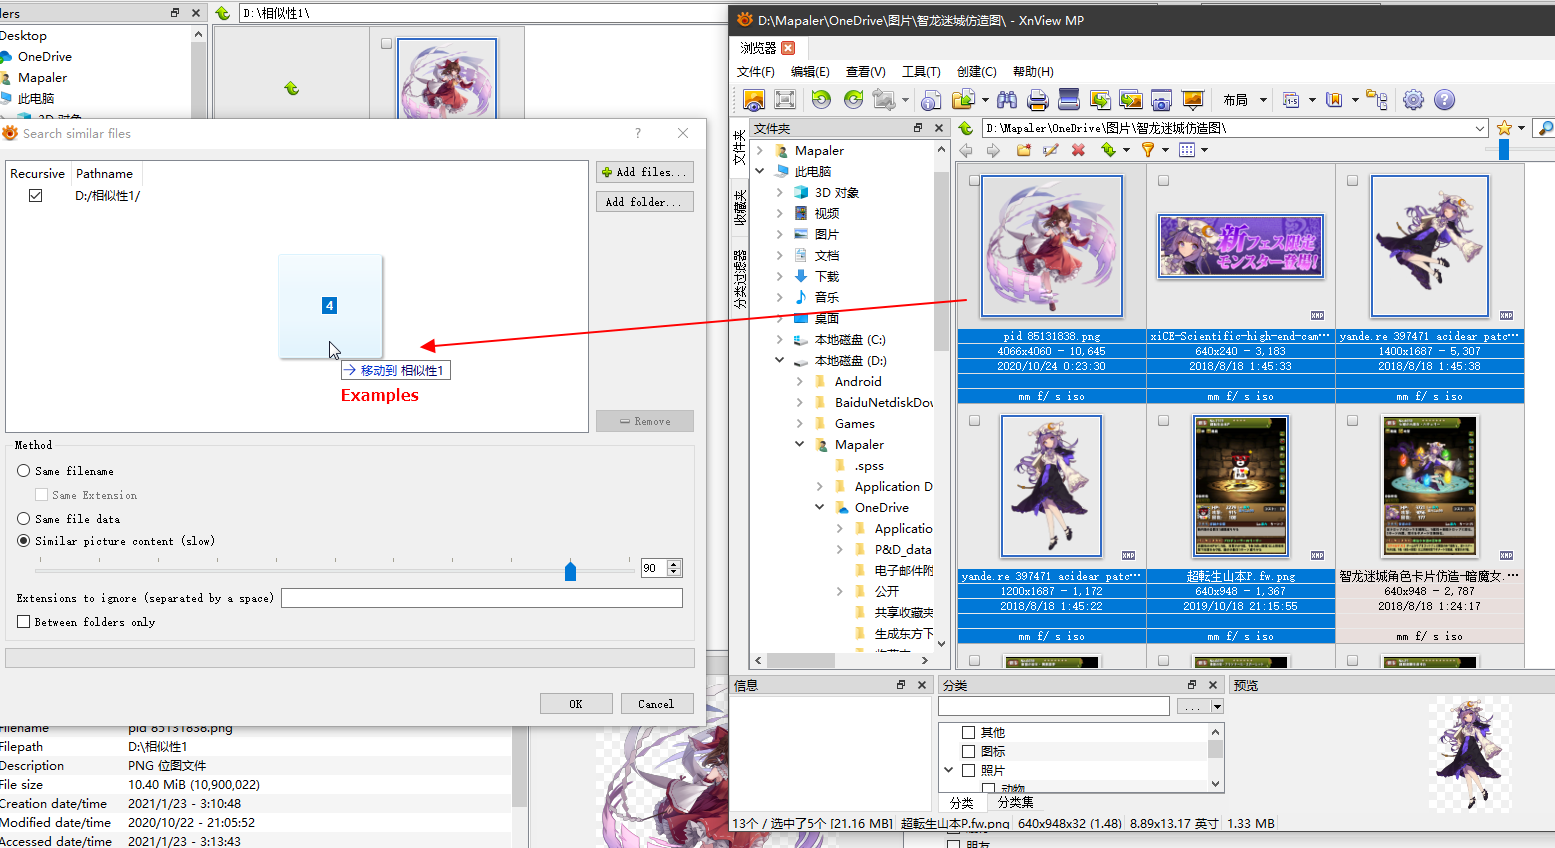Screen dimensions: 1555x848
Task: Expand the Mapaler user node in folder tree
Action: [x=760, y=151]
